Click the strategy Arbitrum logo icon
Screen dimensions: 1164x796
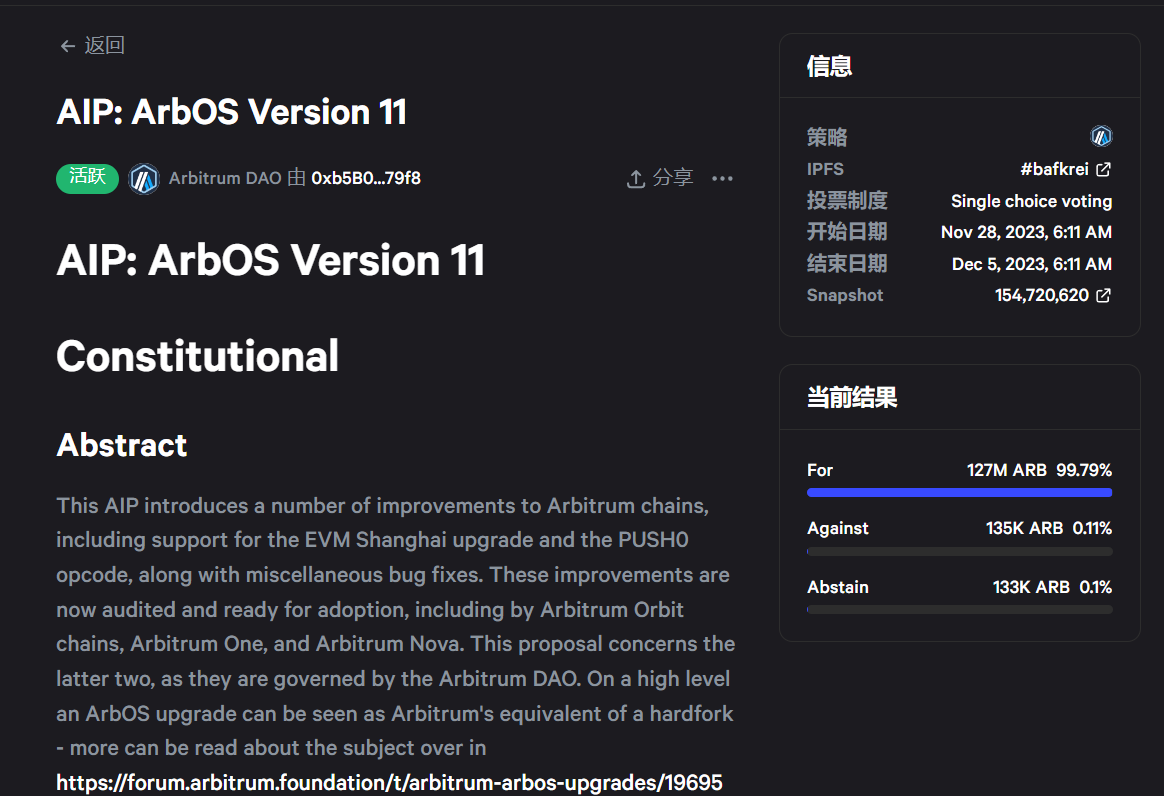(1101, 137)
